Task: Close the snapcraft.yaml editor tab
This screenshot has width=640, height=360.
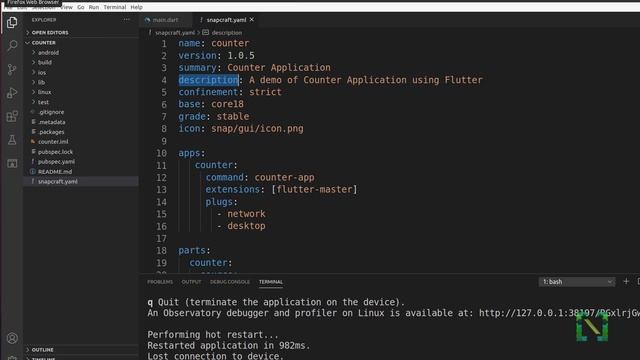Action: [x=252, y=19]
